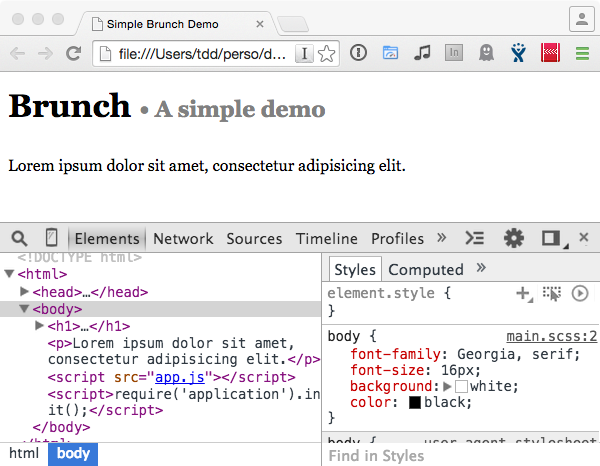Open the Timeline panel tab

pyautogui.click(x=326, y=239)
